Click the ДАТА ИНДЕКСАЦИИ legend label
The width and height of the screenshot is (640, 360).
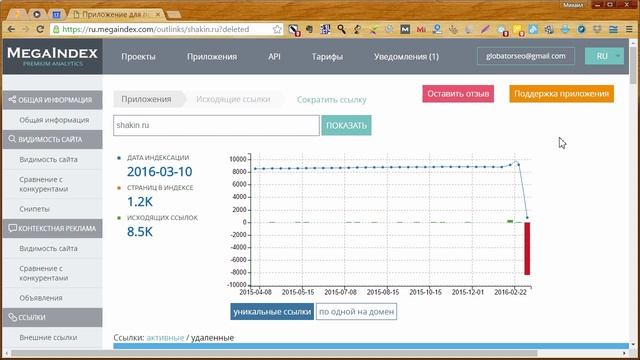point(158,158)
